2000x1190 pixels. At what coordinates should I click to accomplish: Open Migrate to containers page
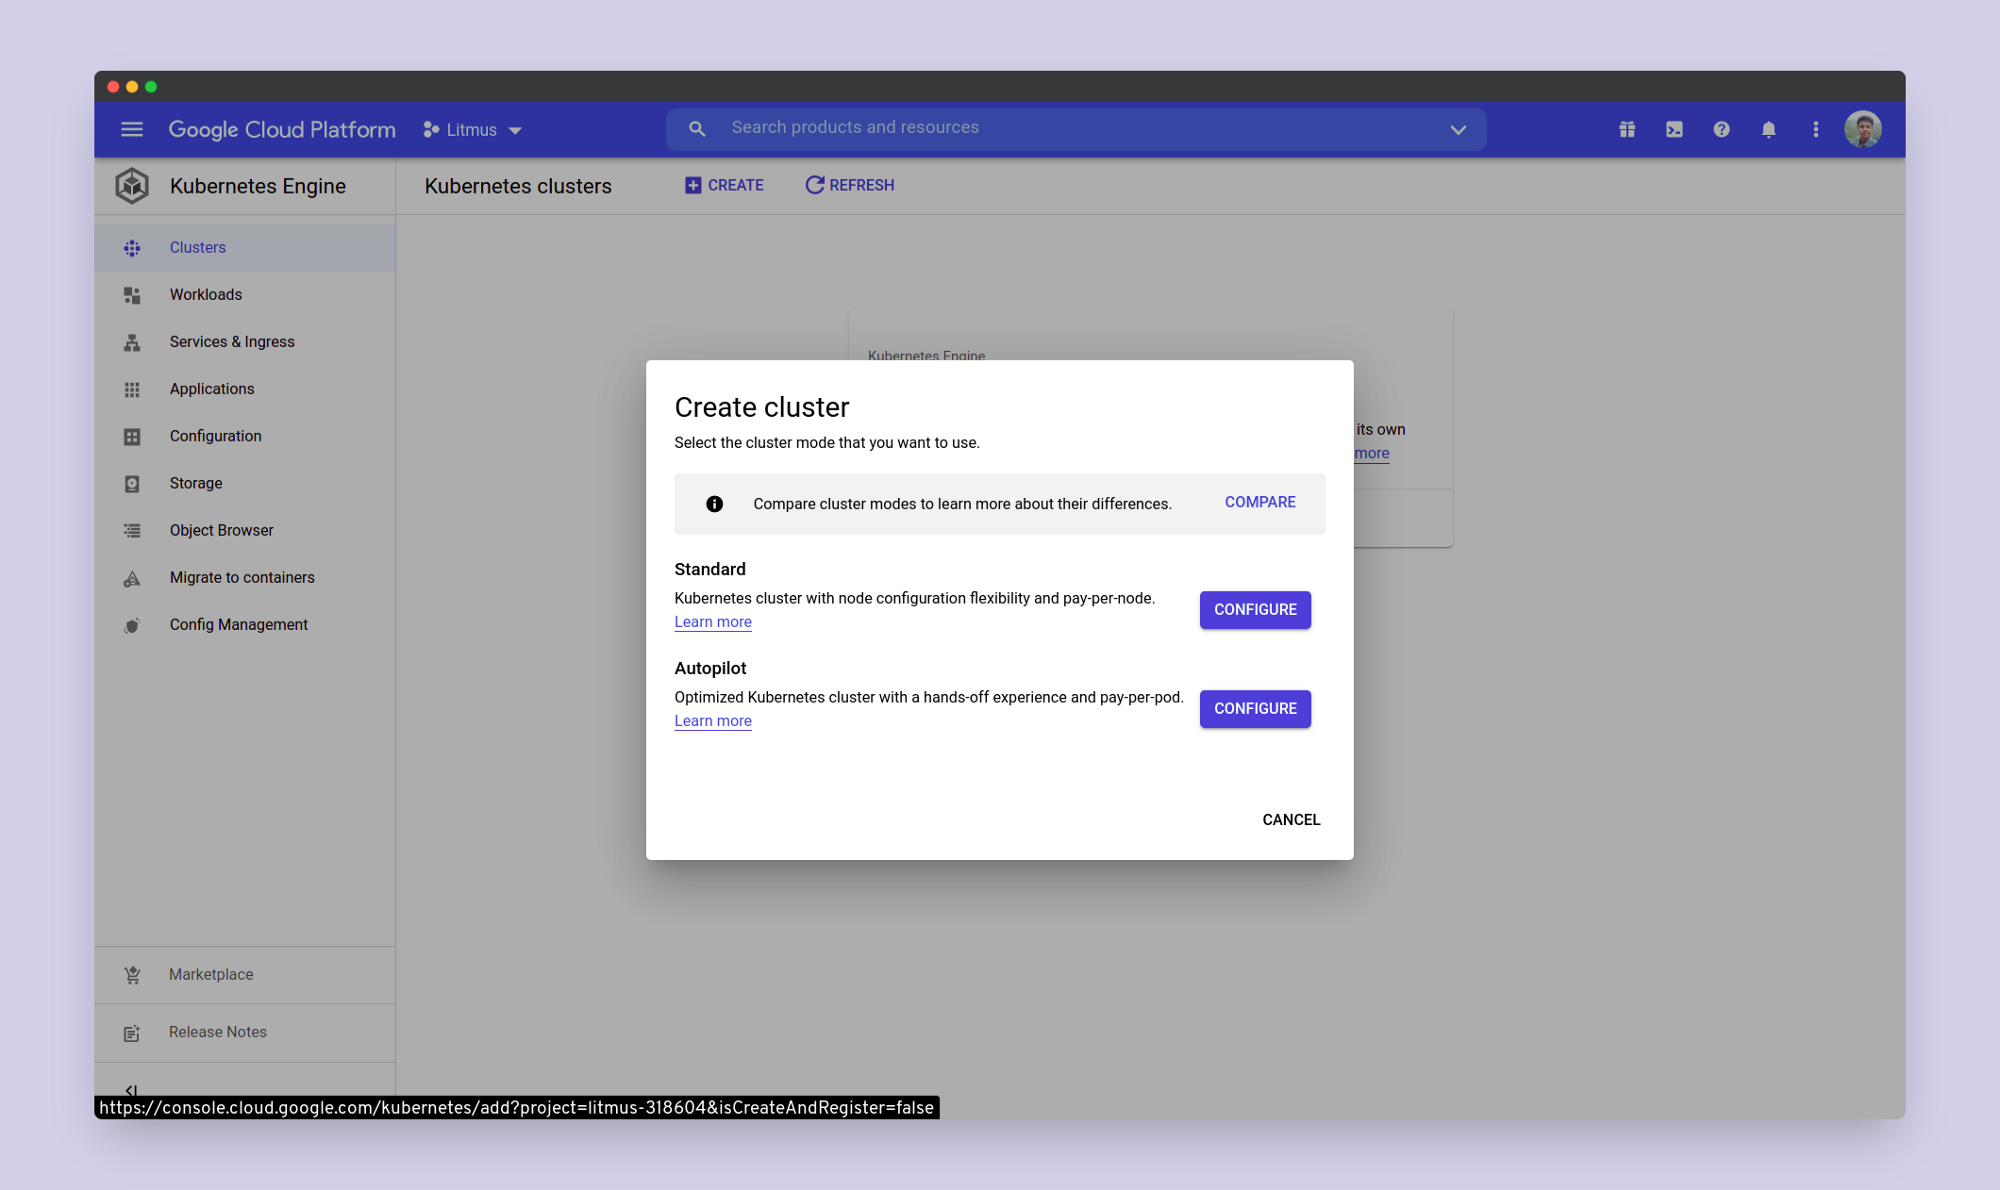[245, 577]
